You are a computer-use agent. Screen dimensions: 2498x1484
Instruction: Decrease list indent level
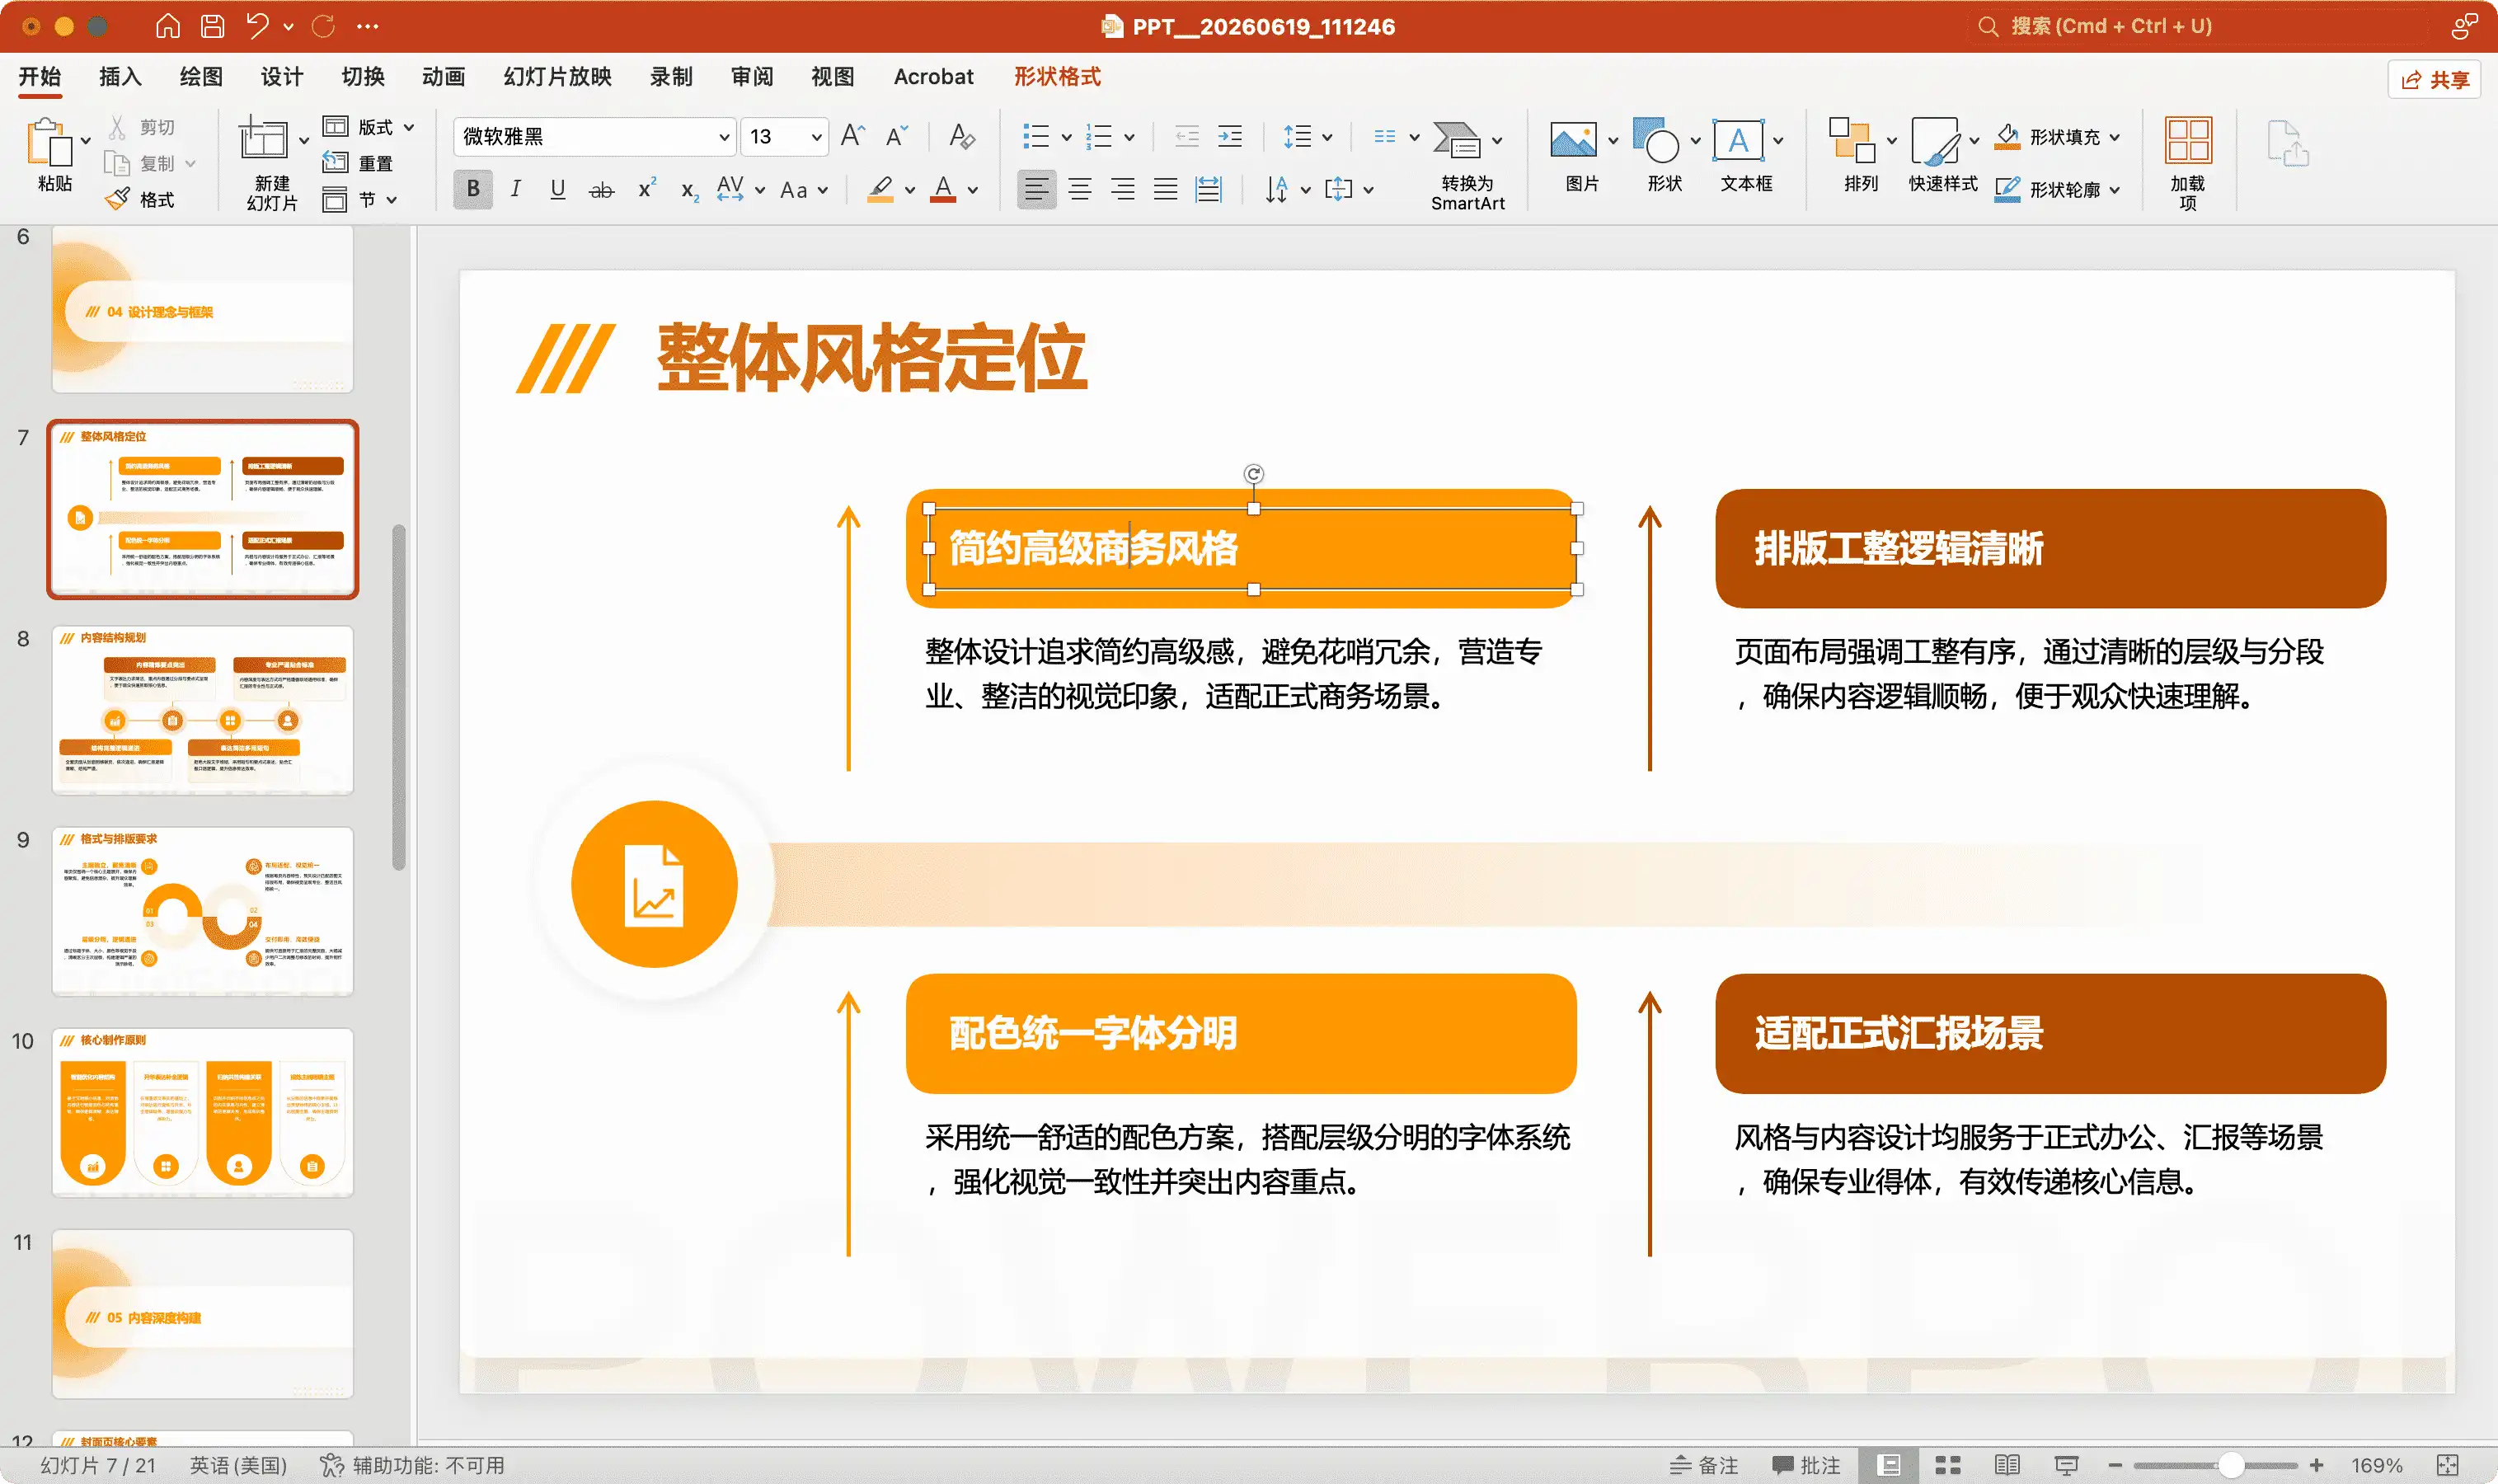point(1186,136)
